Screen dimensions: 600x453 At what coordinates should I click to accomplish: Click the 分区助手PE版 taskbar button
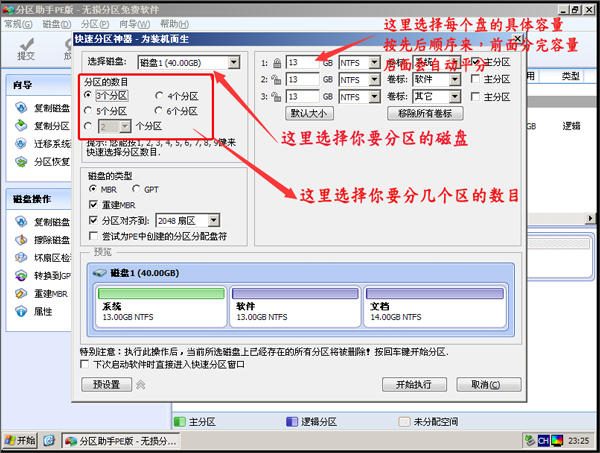[121, 441]
